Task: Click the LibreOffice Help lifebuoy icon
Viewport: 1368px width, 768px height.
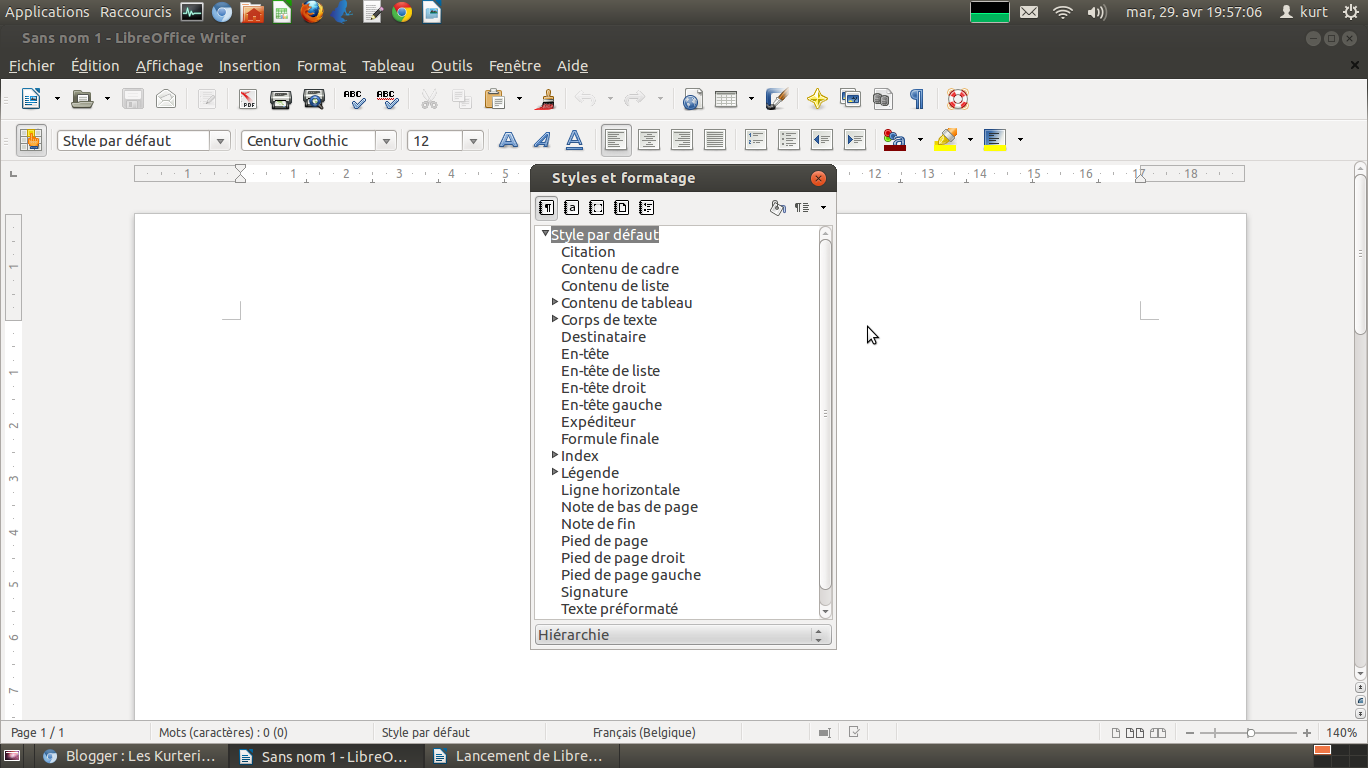Action: (x=957, y=99)
